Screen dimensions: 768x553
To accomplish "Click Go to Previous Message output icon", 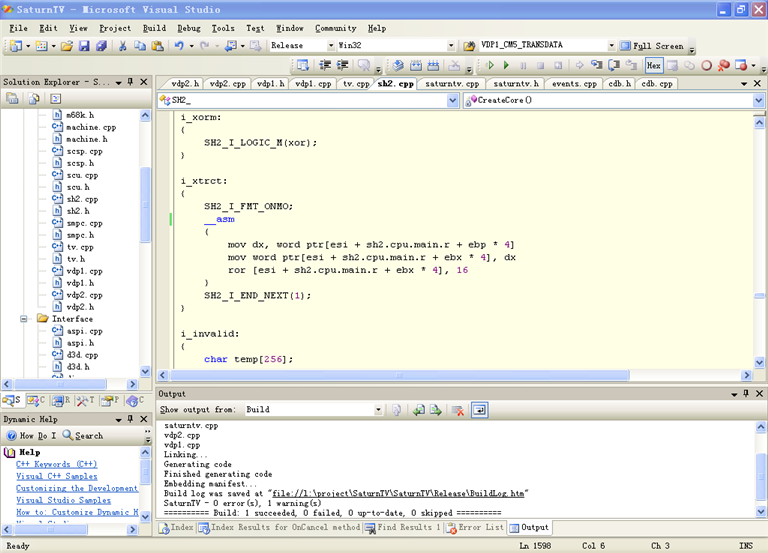I will (418, 410).
